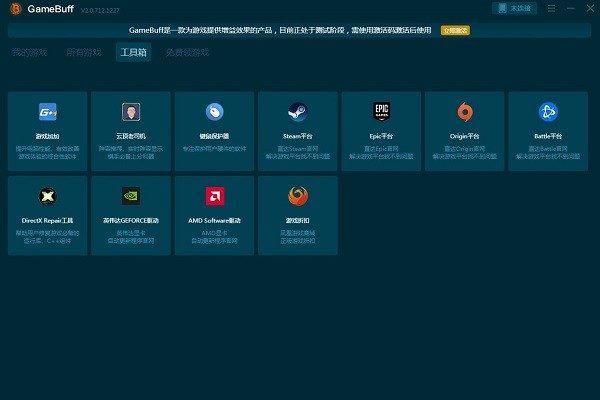Open the orange swirl game discount icon
This screenshot has width=600, height=400.
point(297,196)
